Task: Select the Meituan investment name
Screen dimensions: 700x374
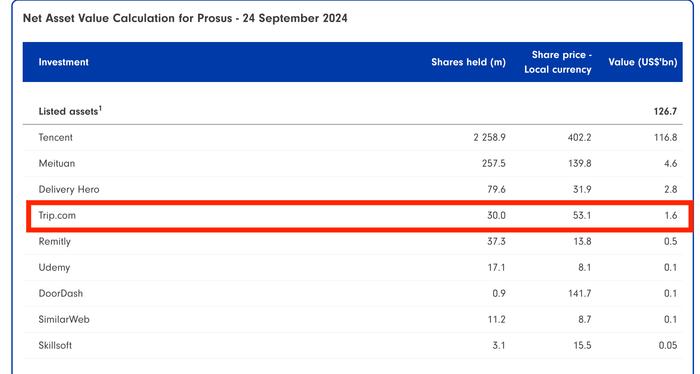Action: click(57, 163)
